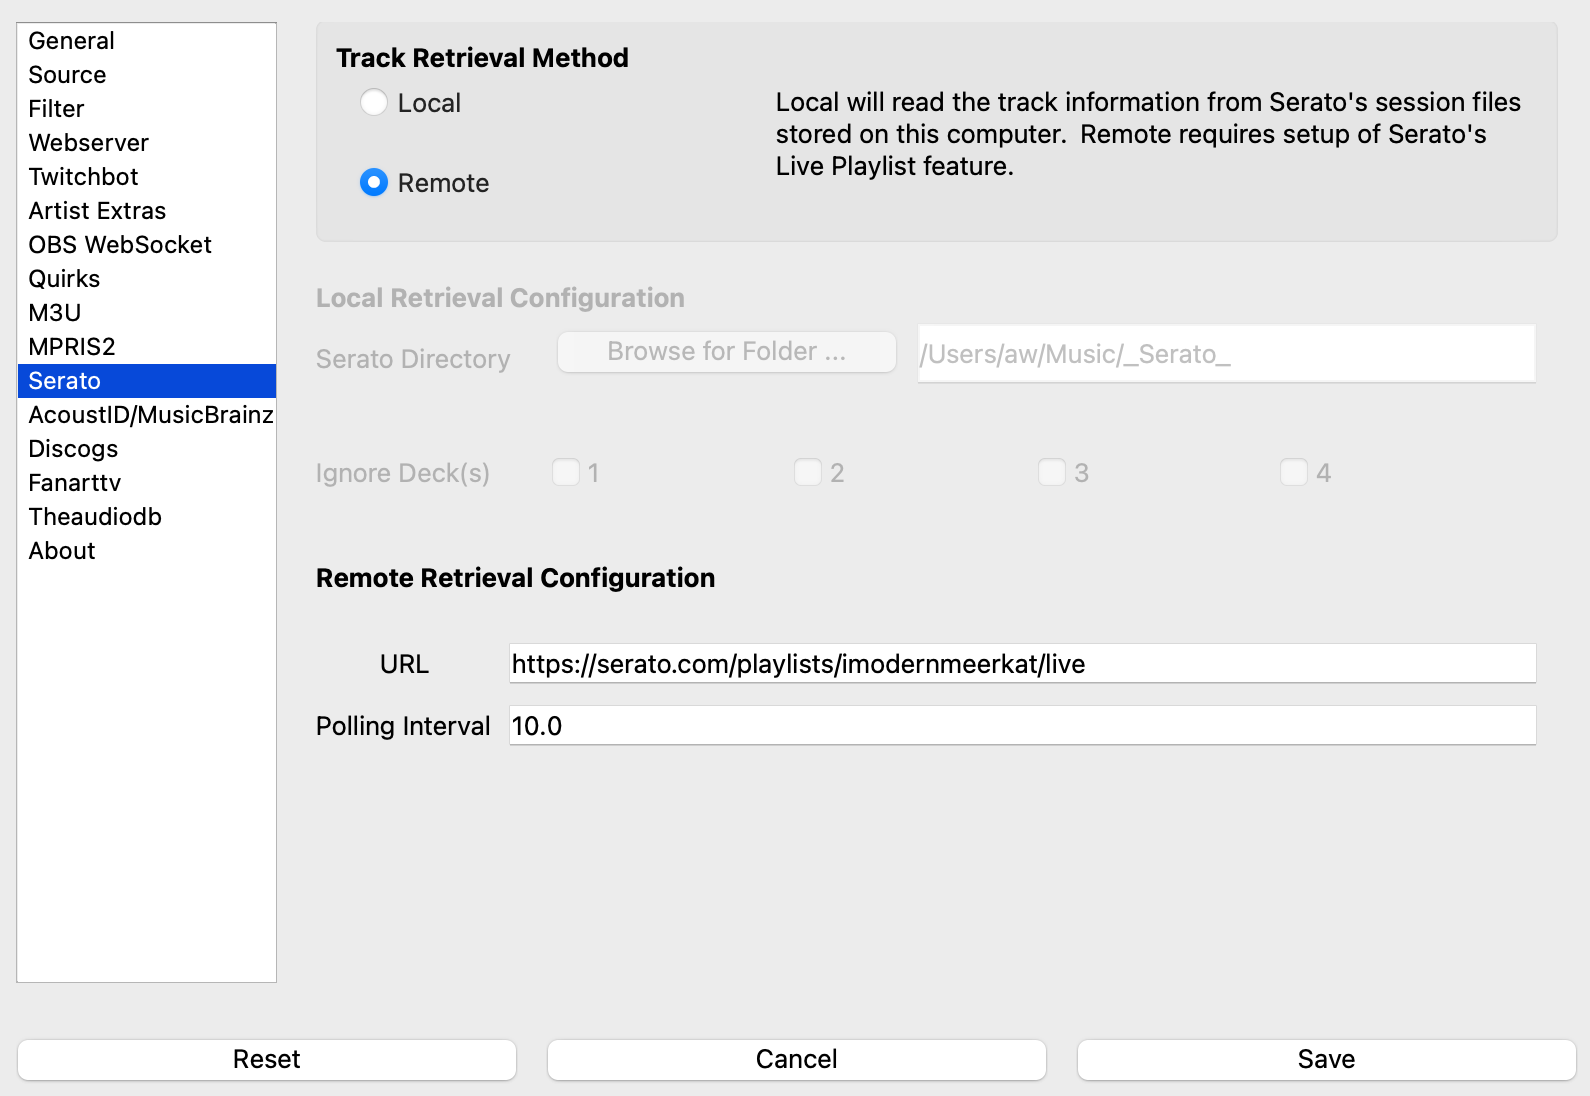Open the M3U settings page
The width and height of the screenshot is (1590, 1096).
point(54,313)
